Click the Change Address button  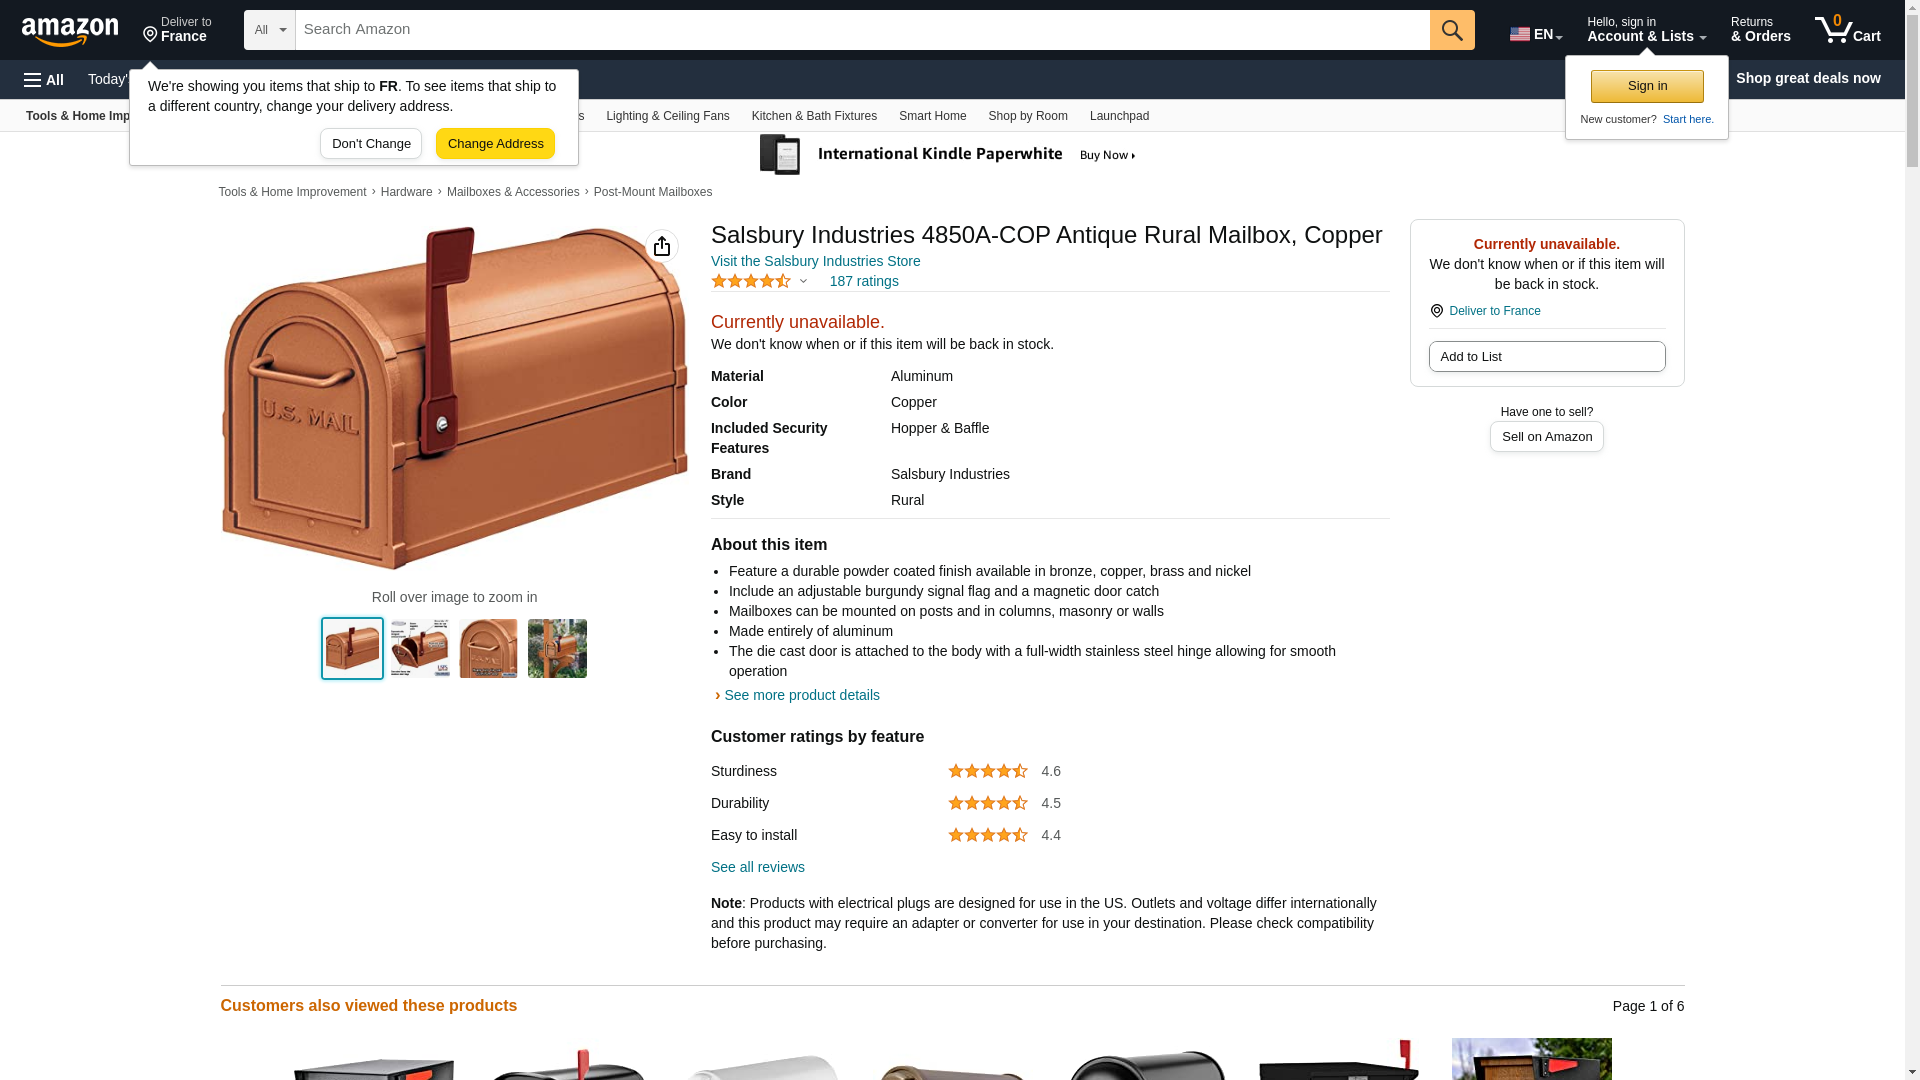[x=496, y=144]
